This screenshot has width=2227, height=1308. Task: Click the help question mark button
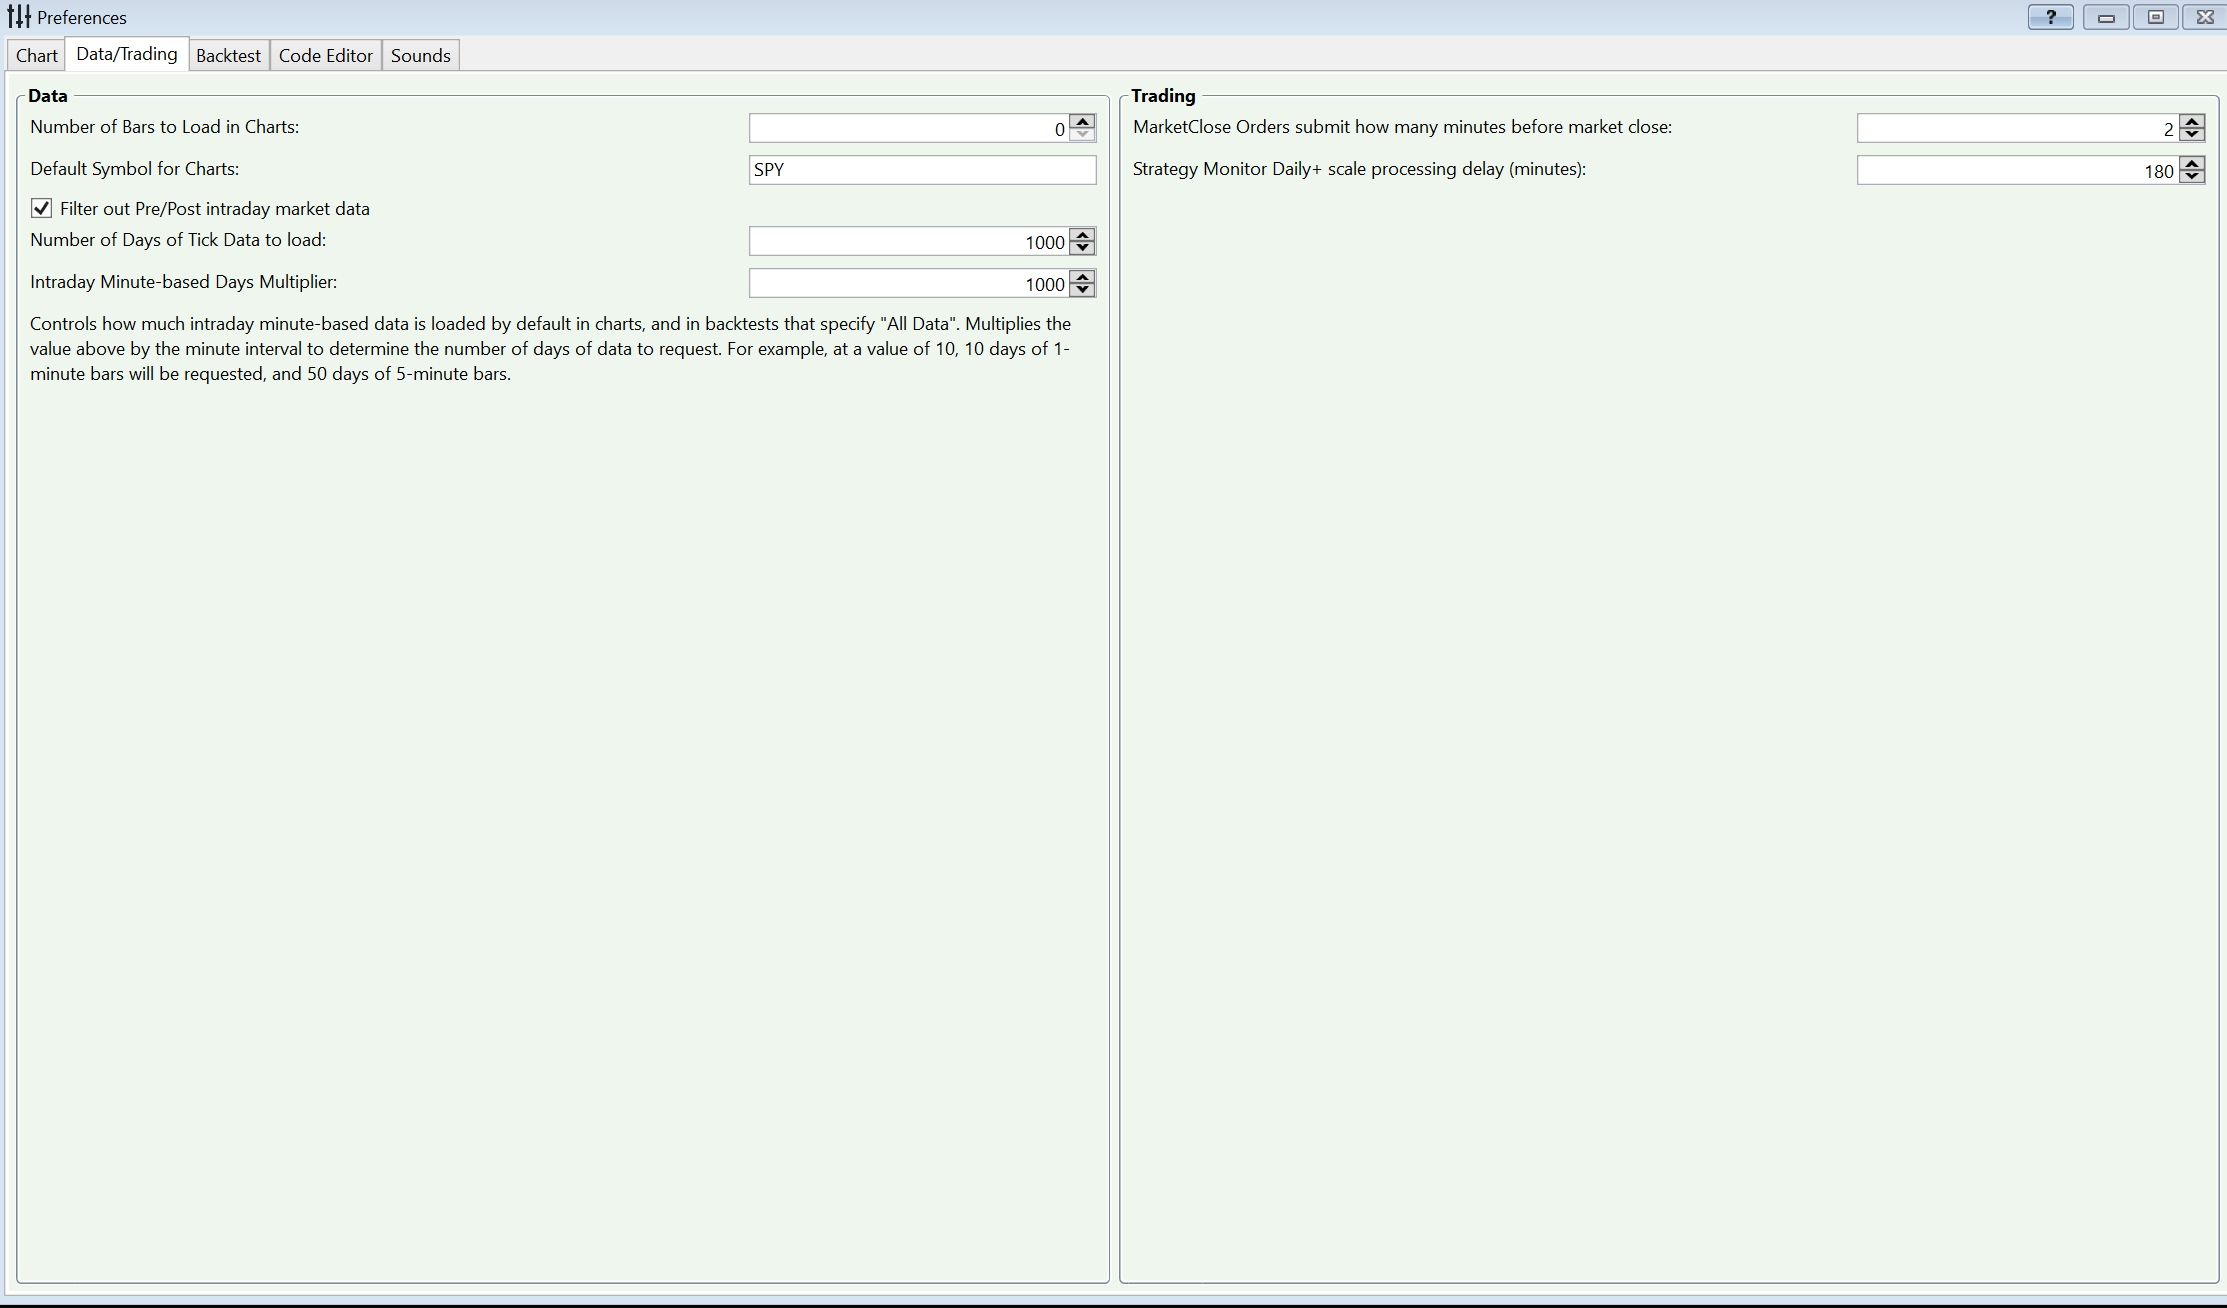pyautogui.click(x=2050, y=17)
